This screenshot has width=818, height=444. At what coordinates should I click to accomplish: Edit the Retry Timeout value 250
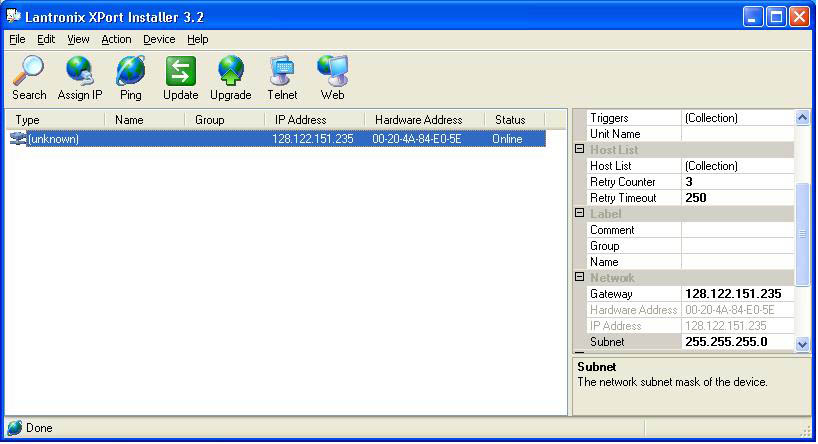(738, 198)
